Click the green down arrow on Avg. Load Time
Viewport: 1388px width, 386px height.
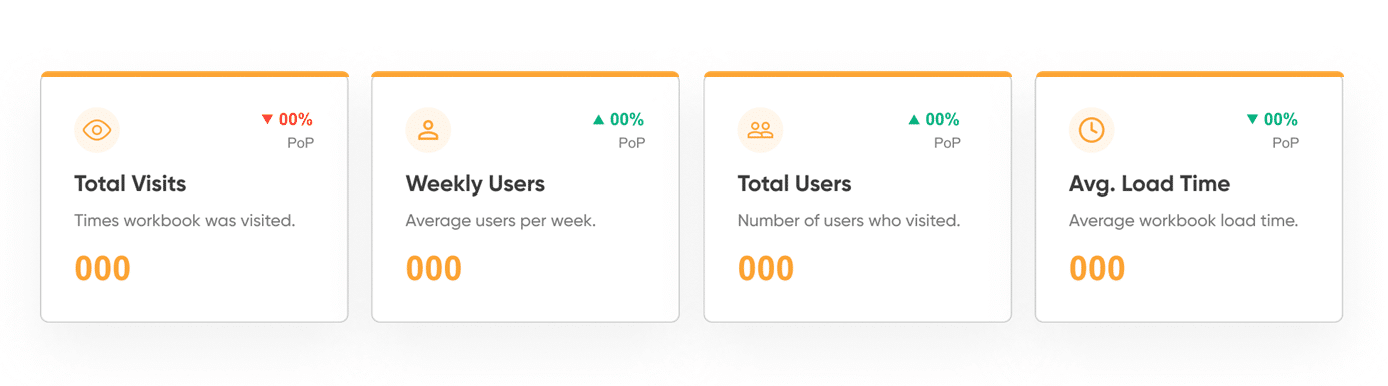(1252, 119)
